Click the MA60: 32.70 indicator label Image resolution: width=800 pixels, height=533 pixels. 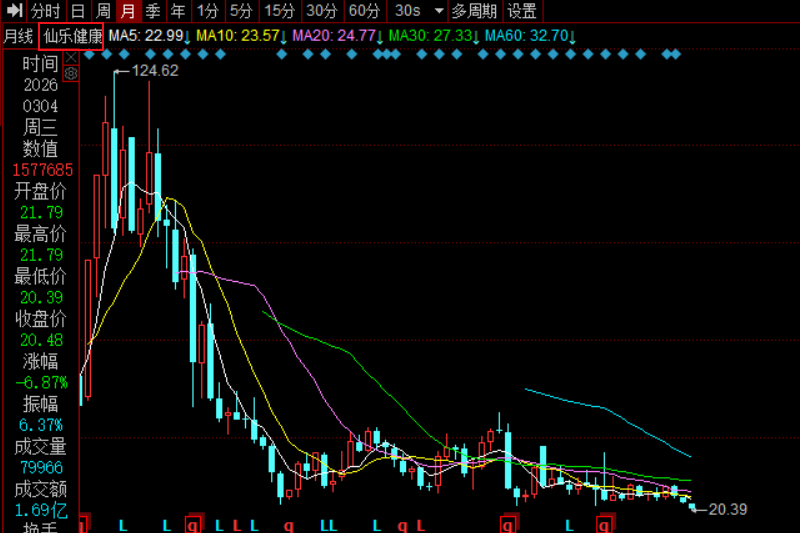(530, 36)
